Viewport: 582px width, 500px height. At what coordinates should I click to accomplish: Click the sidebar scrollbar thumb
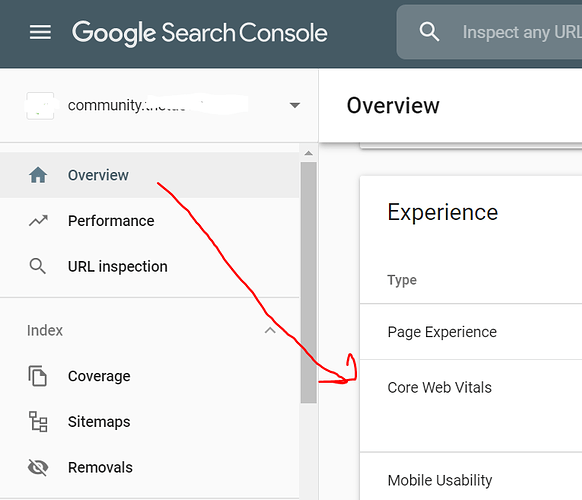coord(308,282)
